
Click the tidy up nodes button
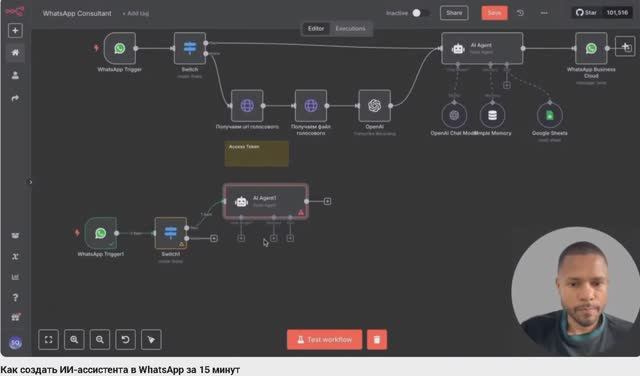[151, 340]
